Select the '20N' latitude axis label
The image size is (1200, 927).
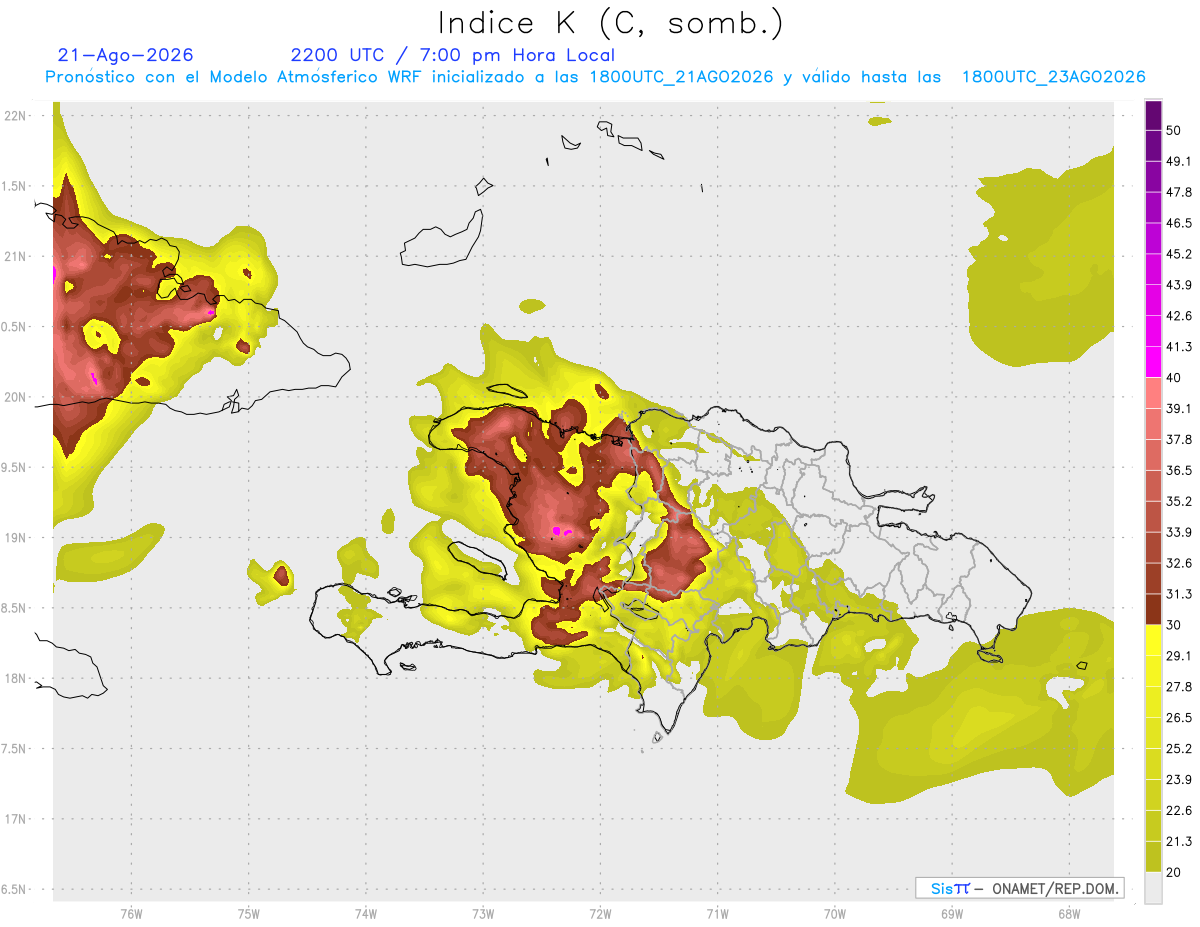pos(16,397)
